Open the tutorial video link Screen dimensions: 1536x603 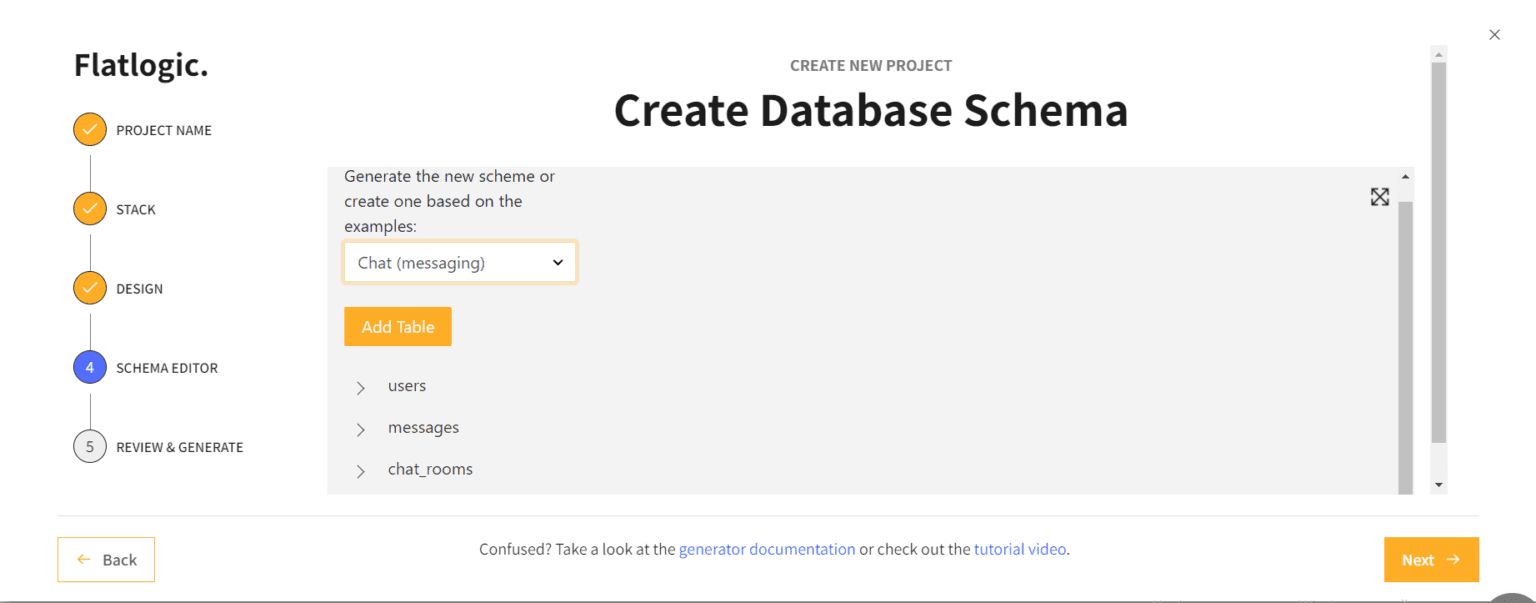tap(1019, 549)
